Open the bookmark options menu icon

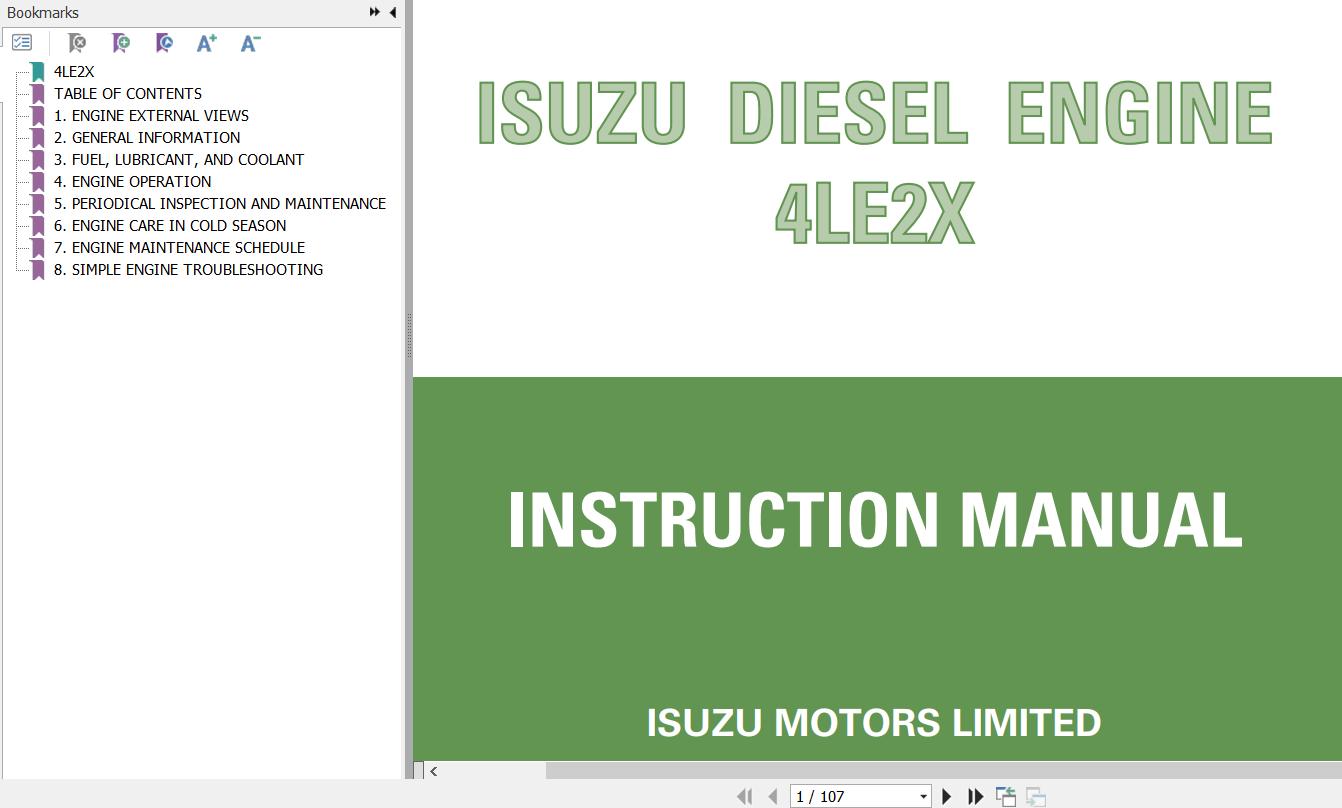22,43
